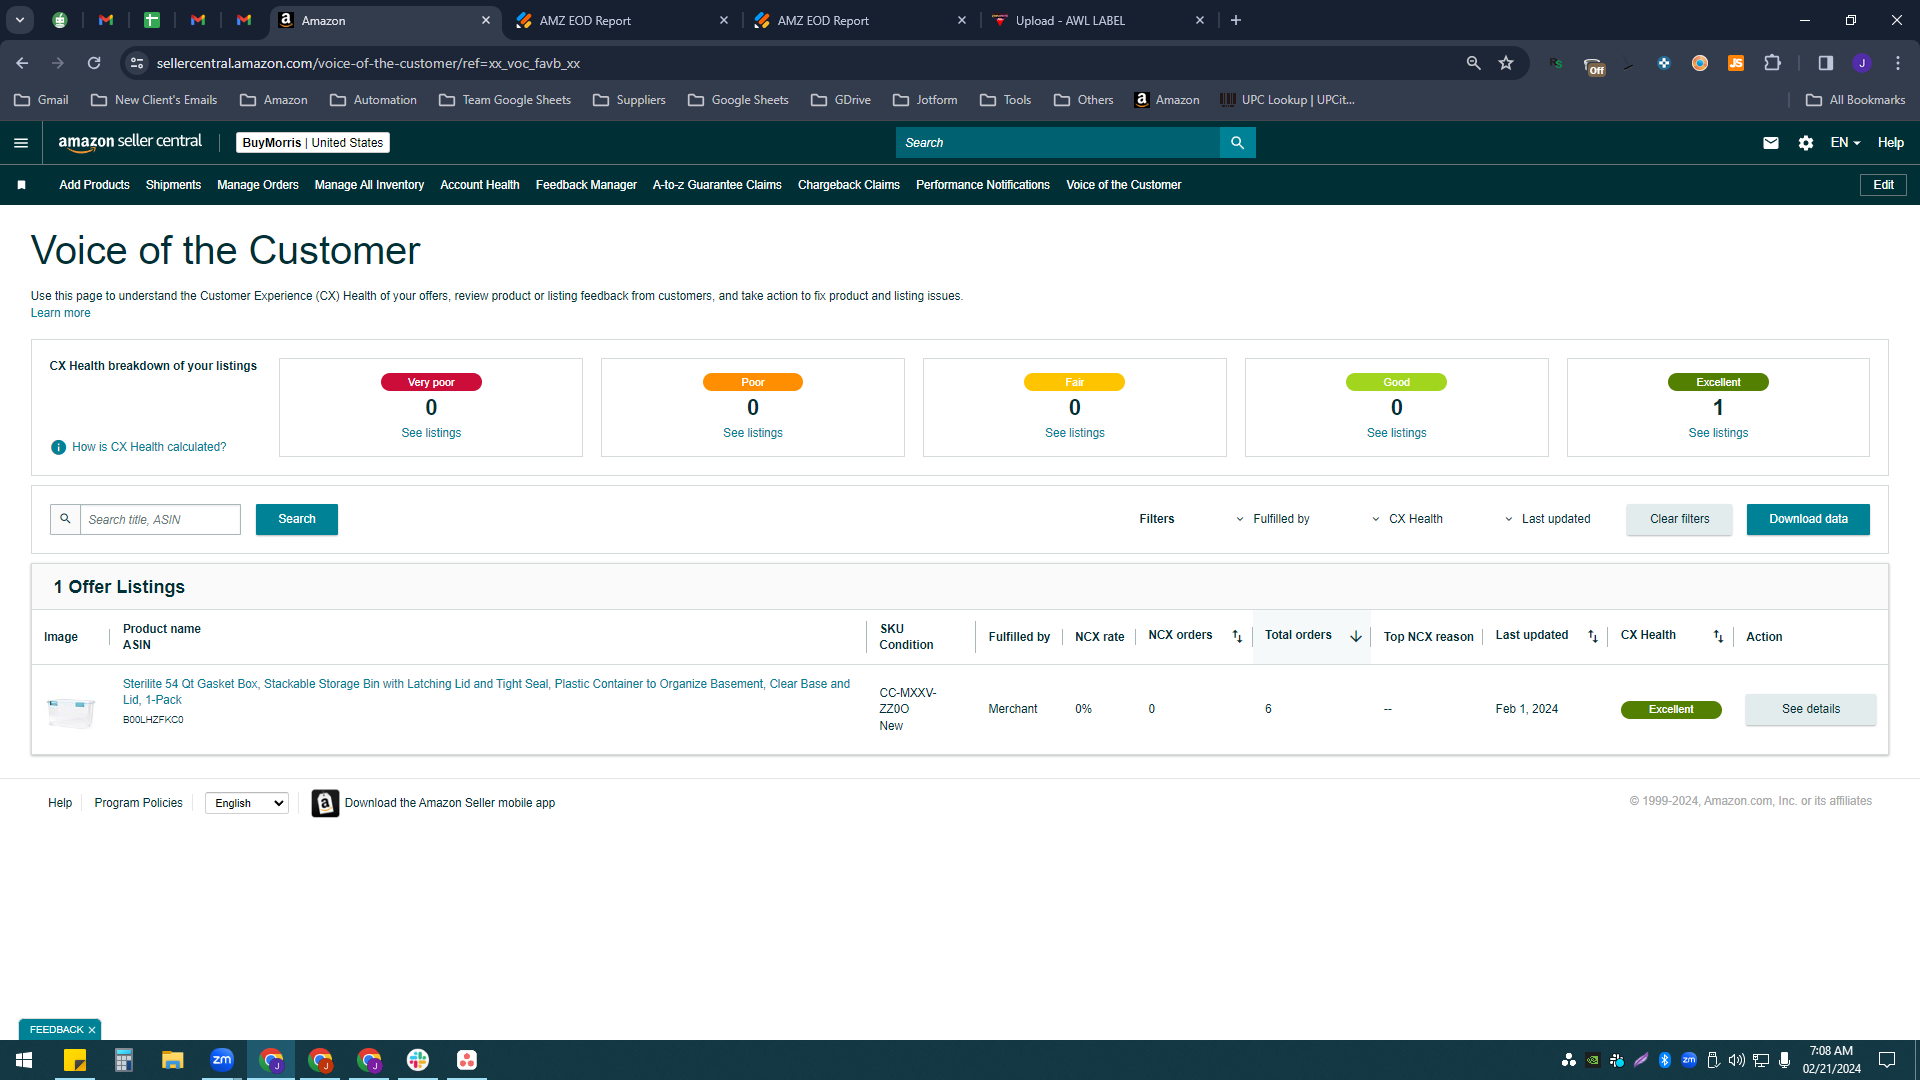Click the teal Search button for listings
This screenshot has height=1080, width=1920.
pyautogui.click(x=297, y=519)
